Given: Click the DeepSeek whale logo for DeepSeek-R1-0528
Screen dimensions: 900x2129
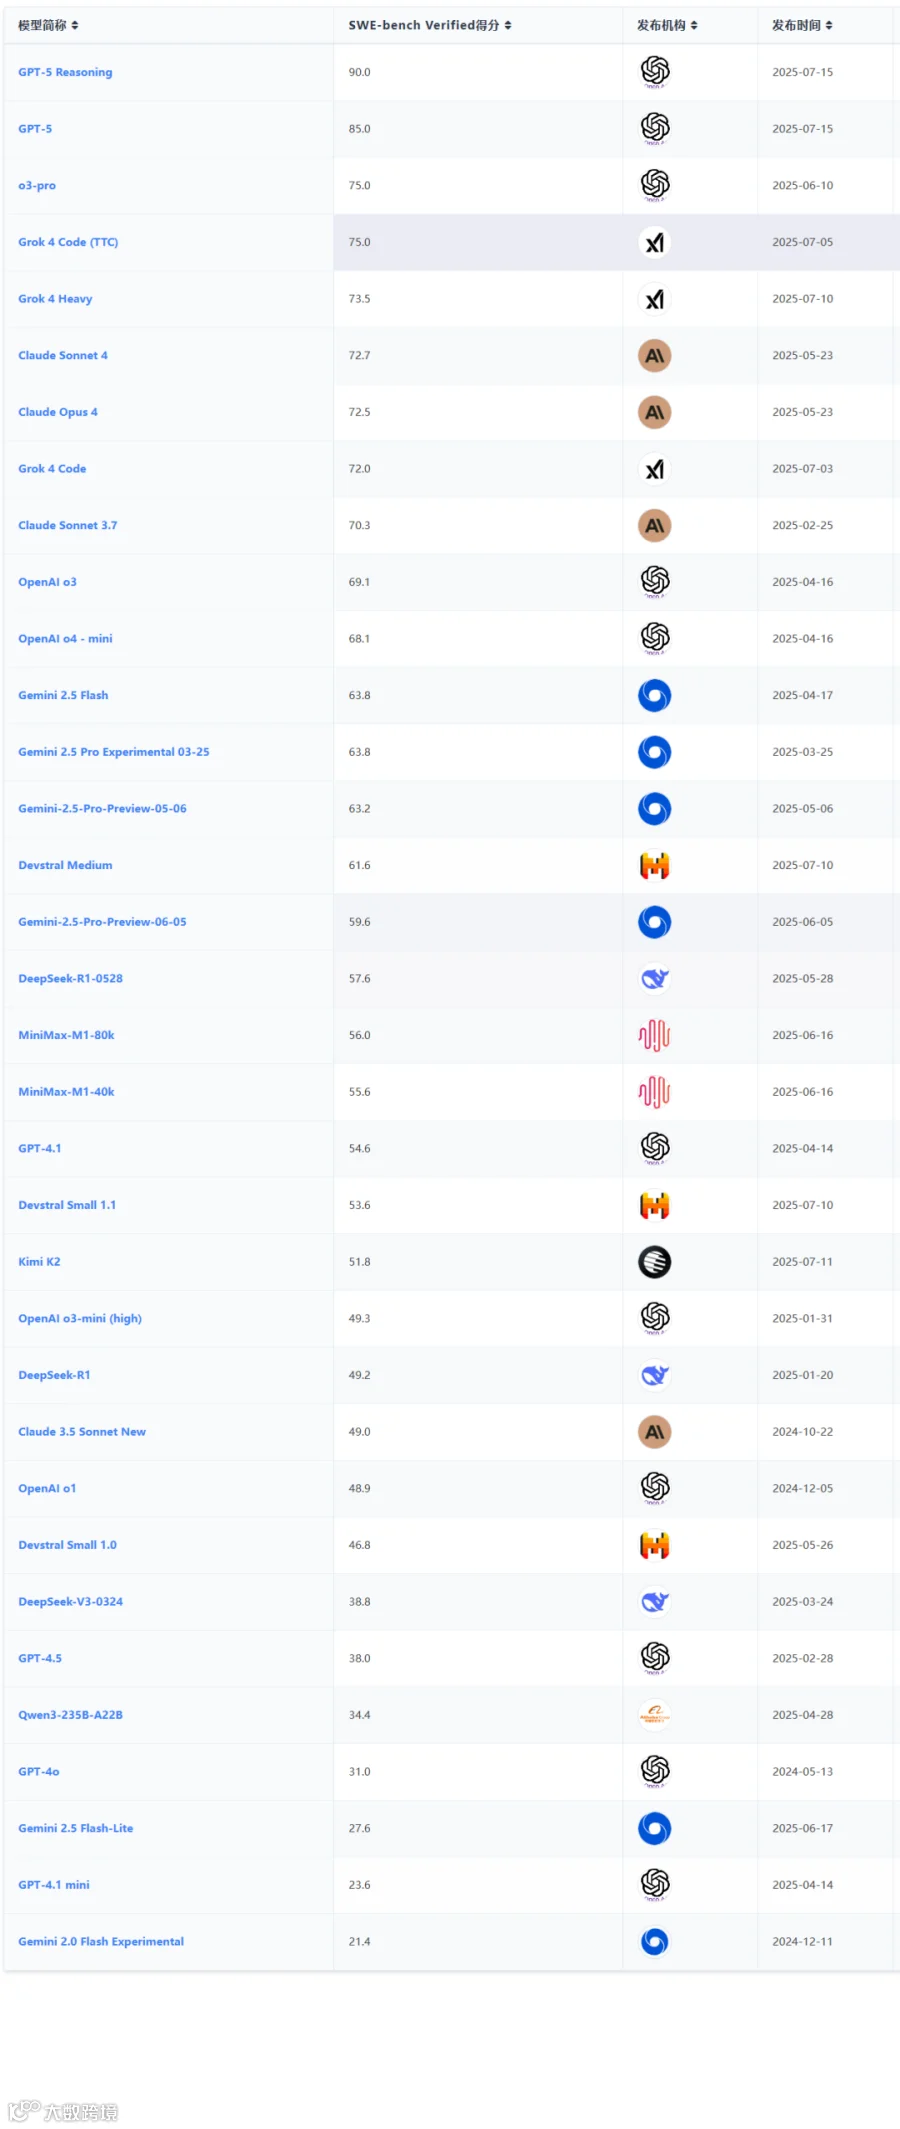Looking at the screenshot, I should 655,979.
